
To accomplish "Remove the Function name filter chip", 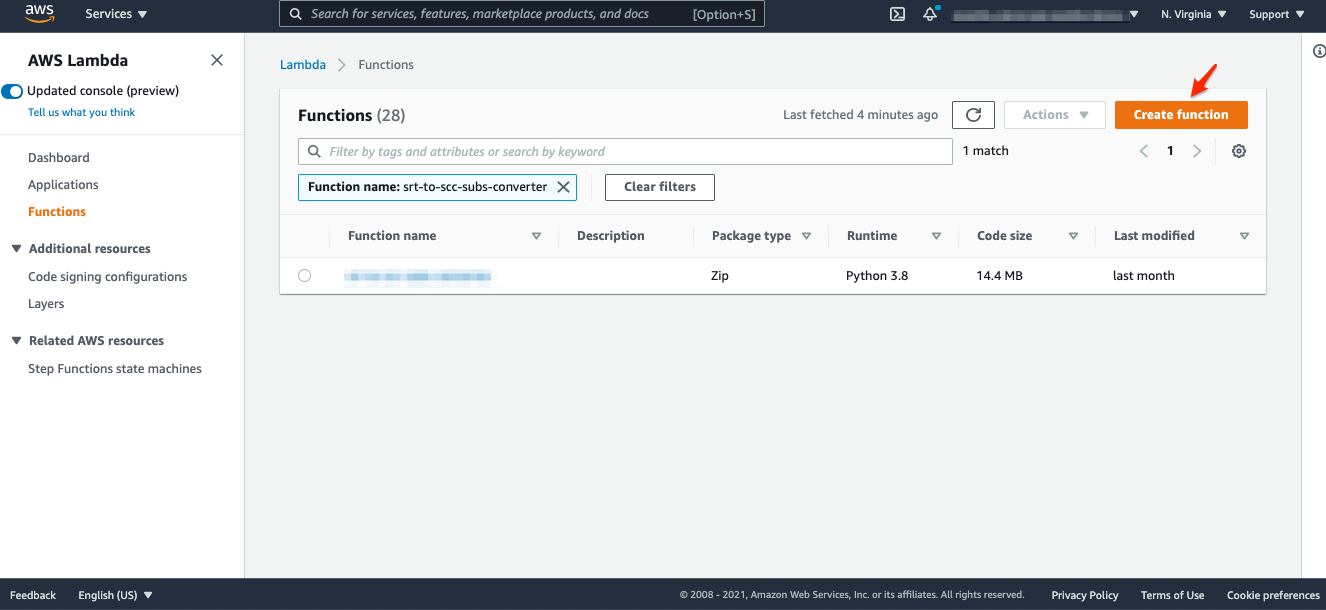I will (563, 187).
